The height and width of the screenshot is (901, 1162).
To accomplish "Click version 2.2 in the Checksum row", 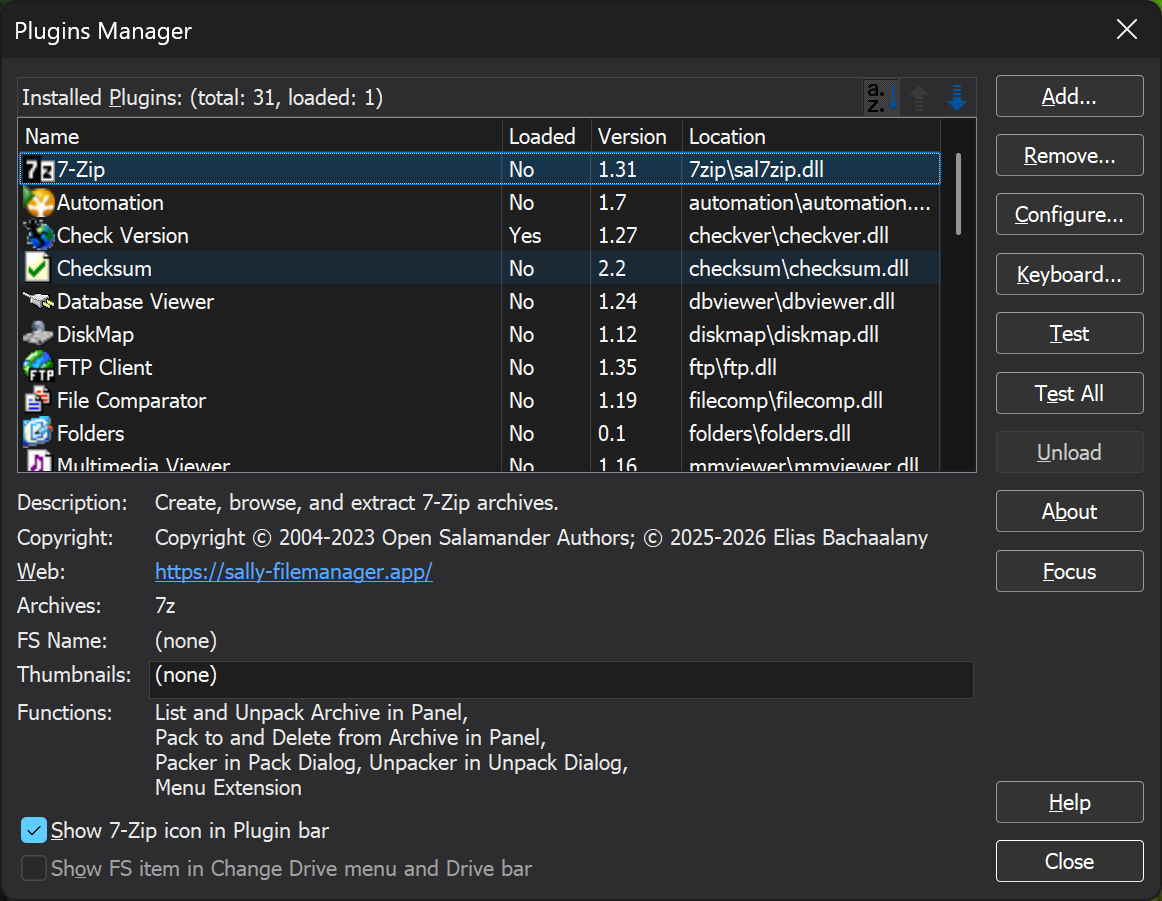I will (x=612, y=268).
